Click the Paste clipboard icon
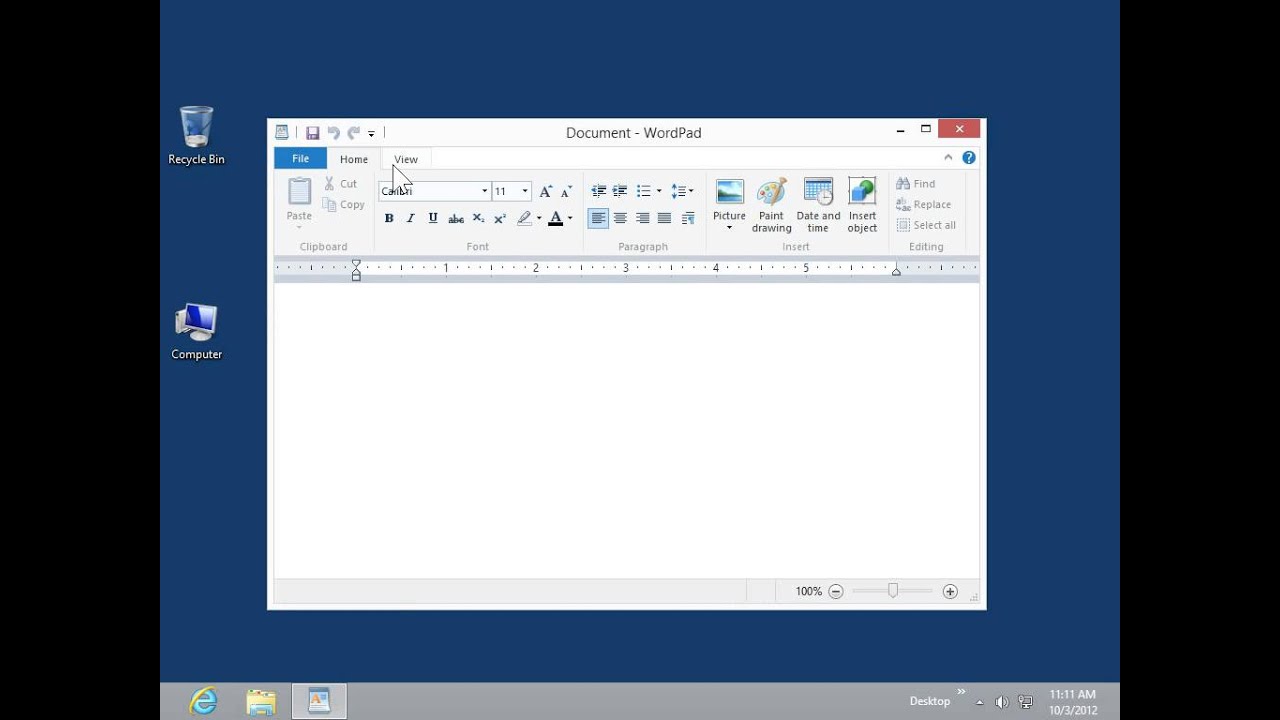Screen dimensions: 1280x720 (299, 191)
